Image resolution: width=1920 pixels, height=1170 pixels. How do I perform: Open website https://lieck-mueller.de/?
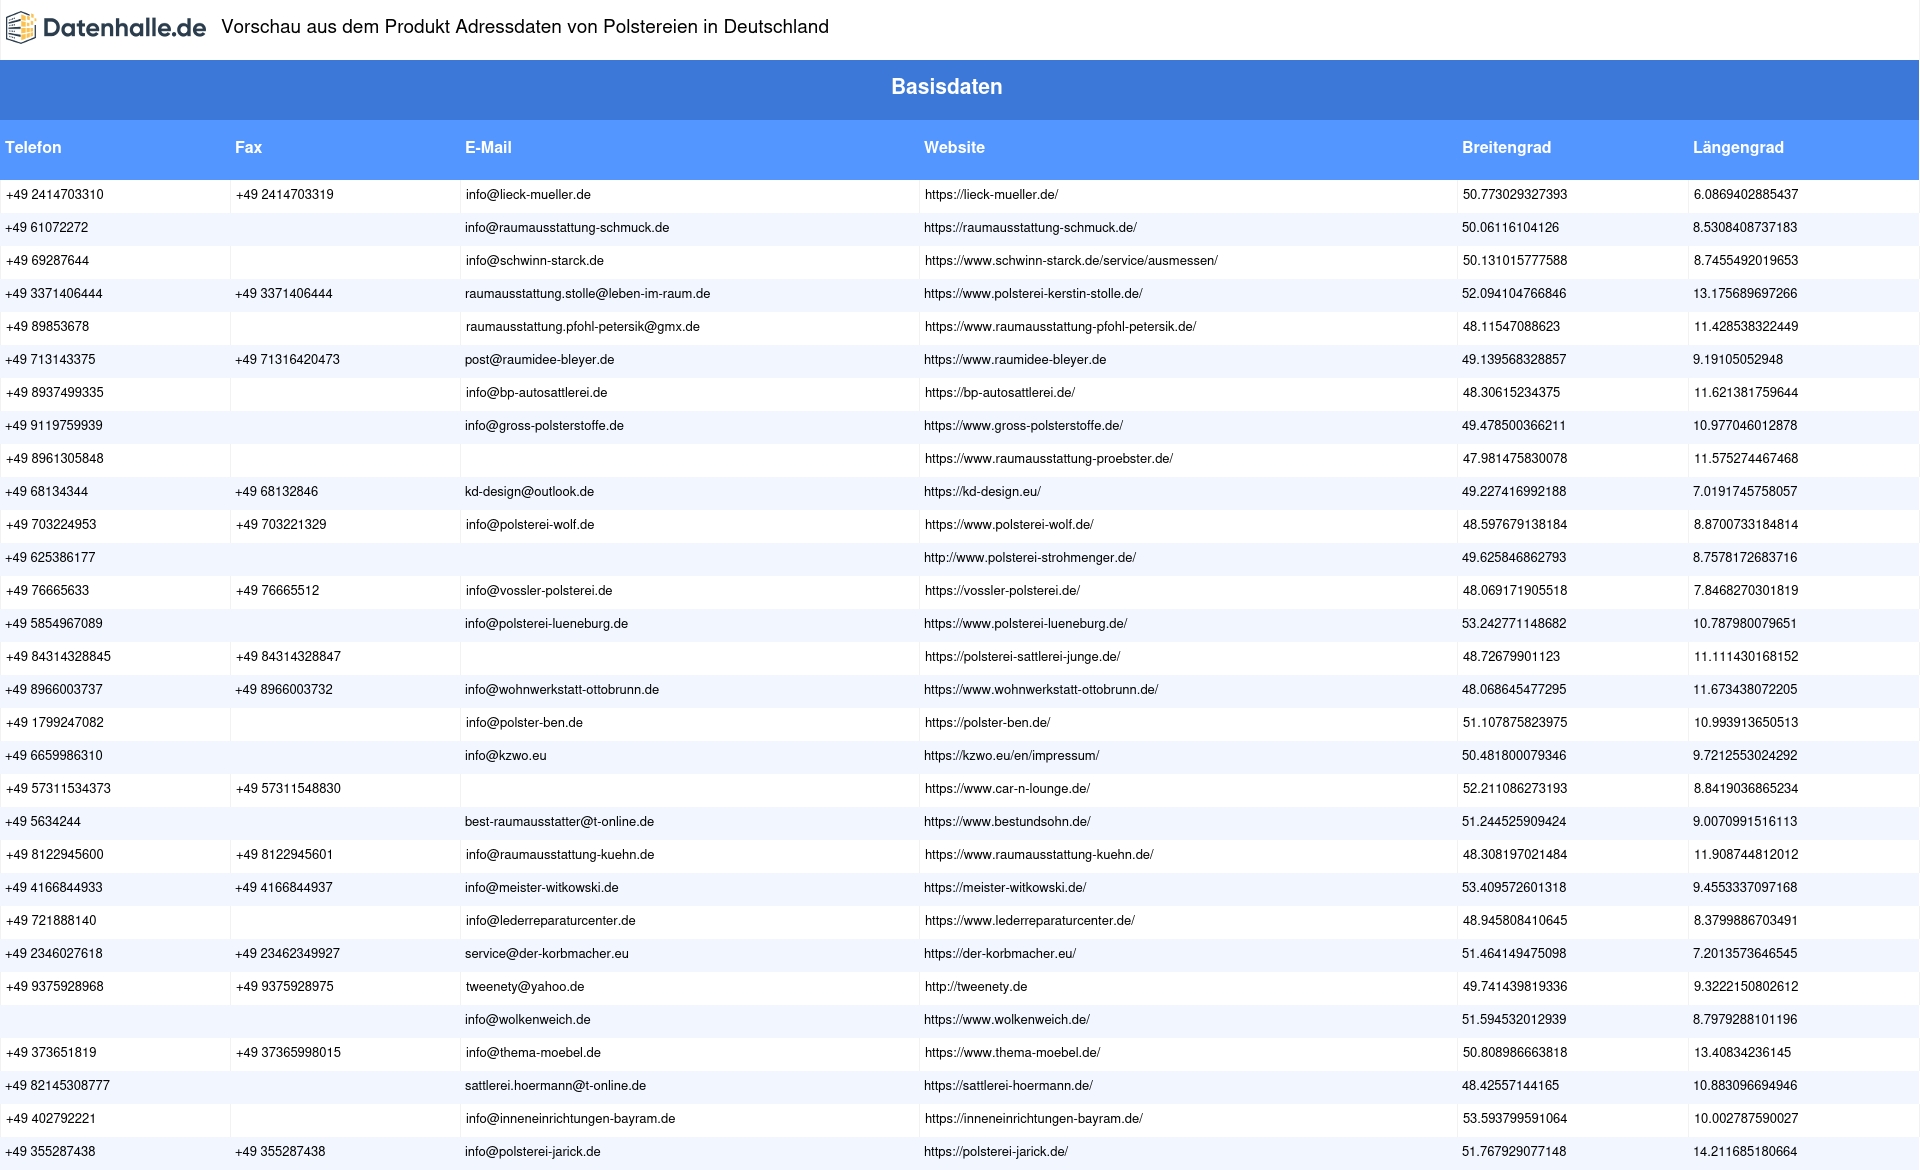pos(991,195)
